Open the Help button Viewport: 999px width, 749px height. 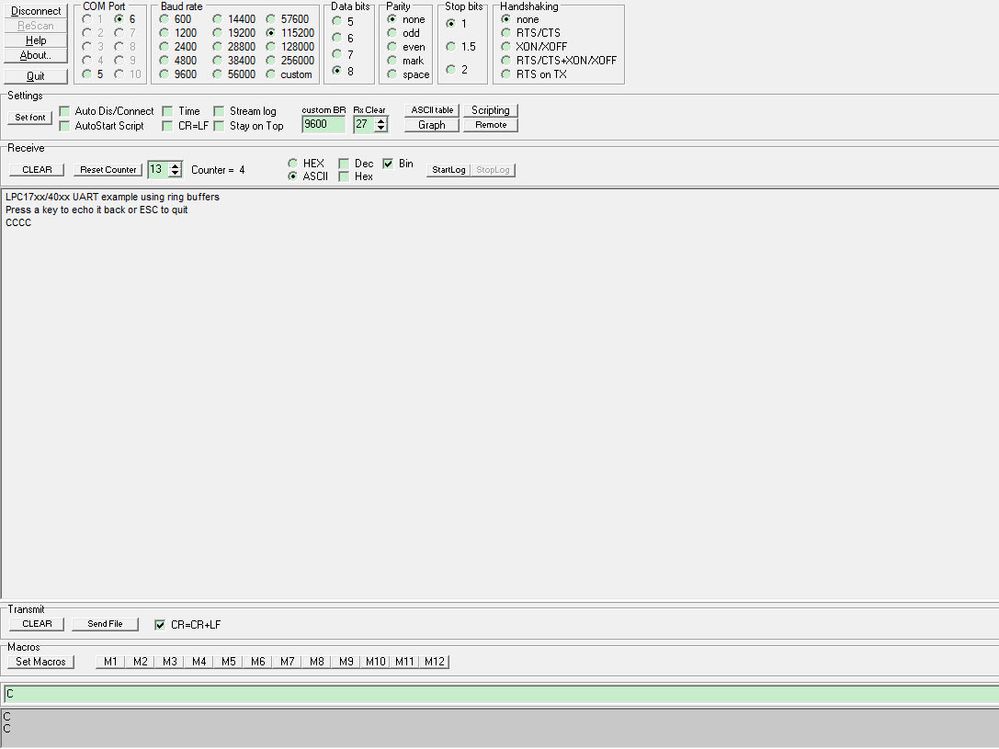click(36, 40)
